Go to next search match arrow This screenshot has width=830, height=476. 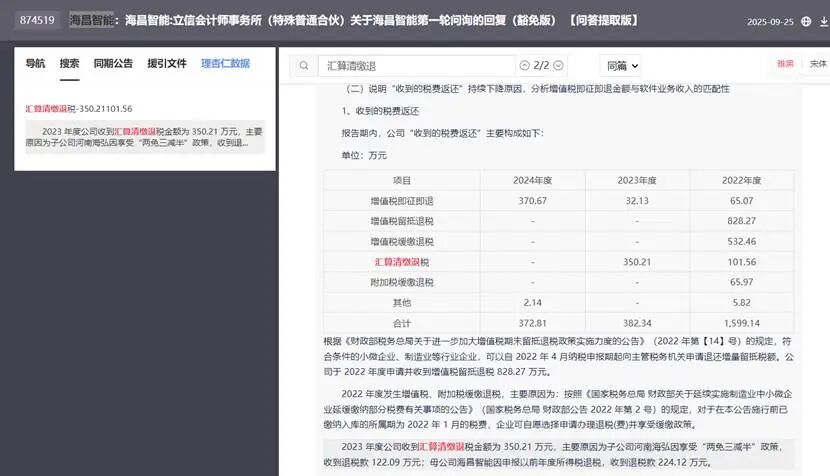(x=558, y=65)
